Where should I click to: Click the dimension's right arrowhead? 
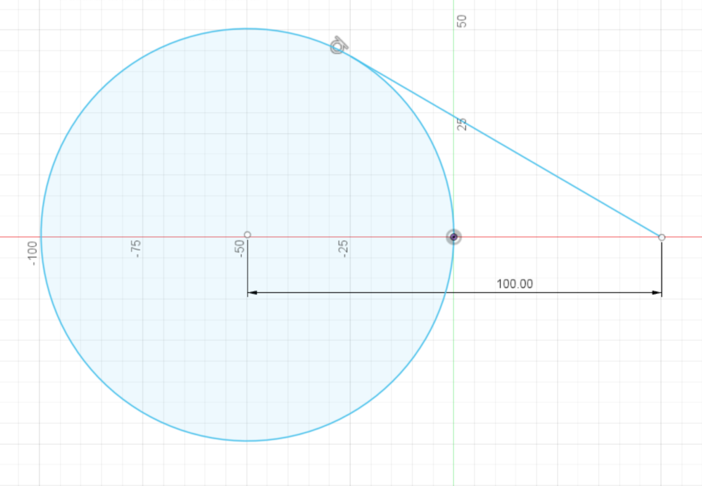click(656, 293)
